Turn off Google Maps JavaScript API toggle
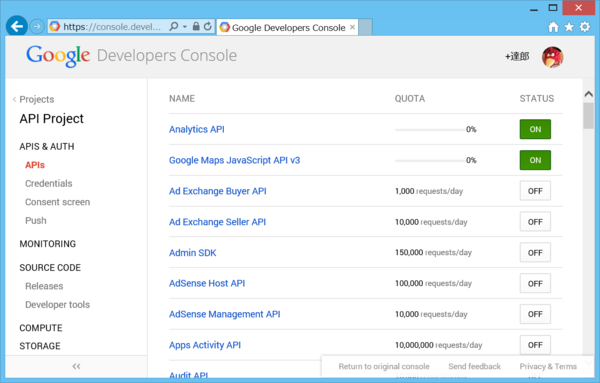The width and height of the screenshot is (600, 383). pyautogui.click(x=535, y=160)
